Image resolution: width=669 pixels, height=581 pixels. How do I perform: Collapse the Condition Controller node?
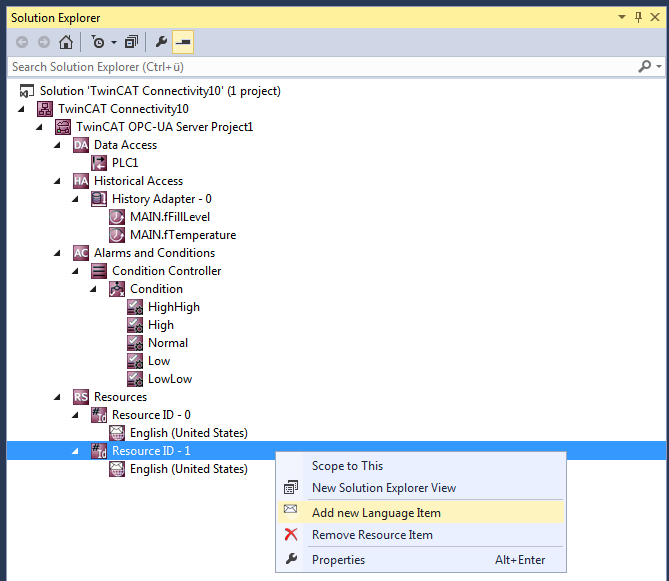click(x=75, y=271)
